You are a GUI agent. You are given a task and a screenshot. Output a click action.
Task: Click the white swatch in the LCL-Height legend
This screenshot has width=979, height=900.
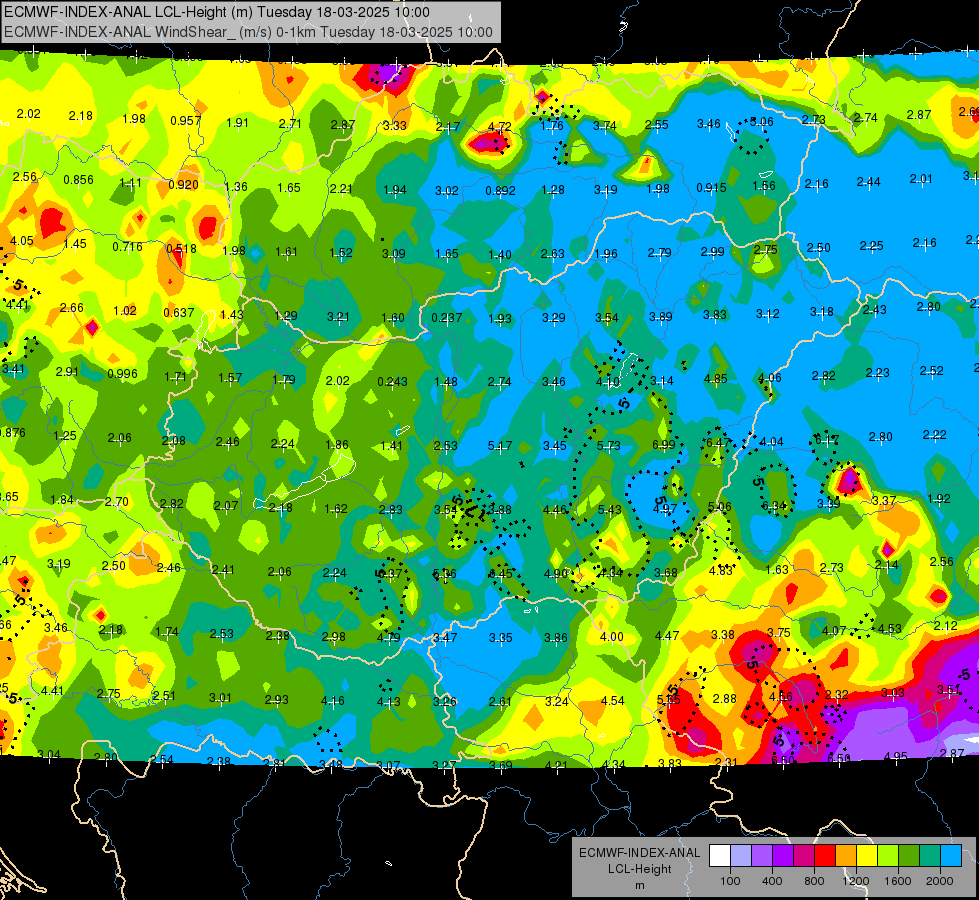pos(720,855)
